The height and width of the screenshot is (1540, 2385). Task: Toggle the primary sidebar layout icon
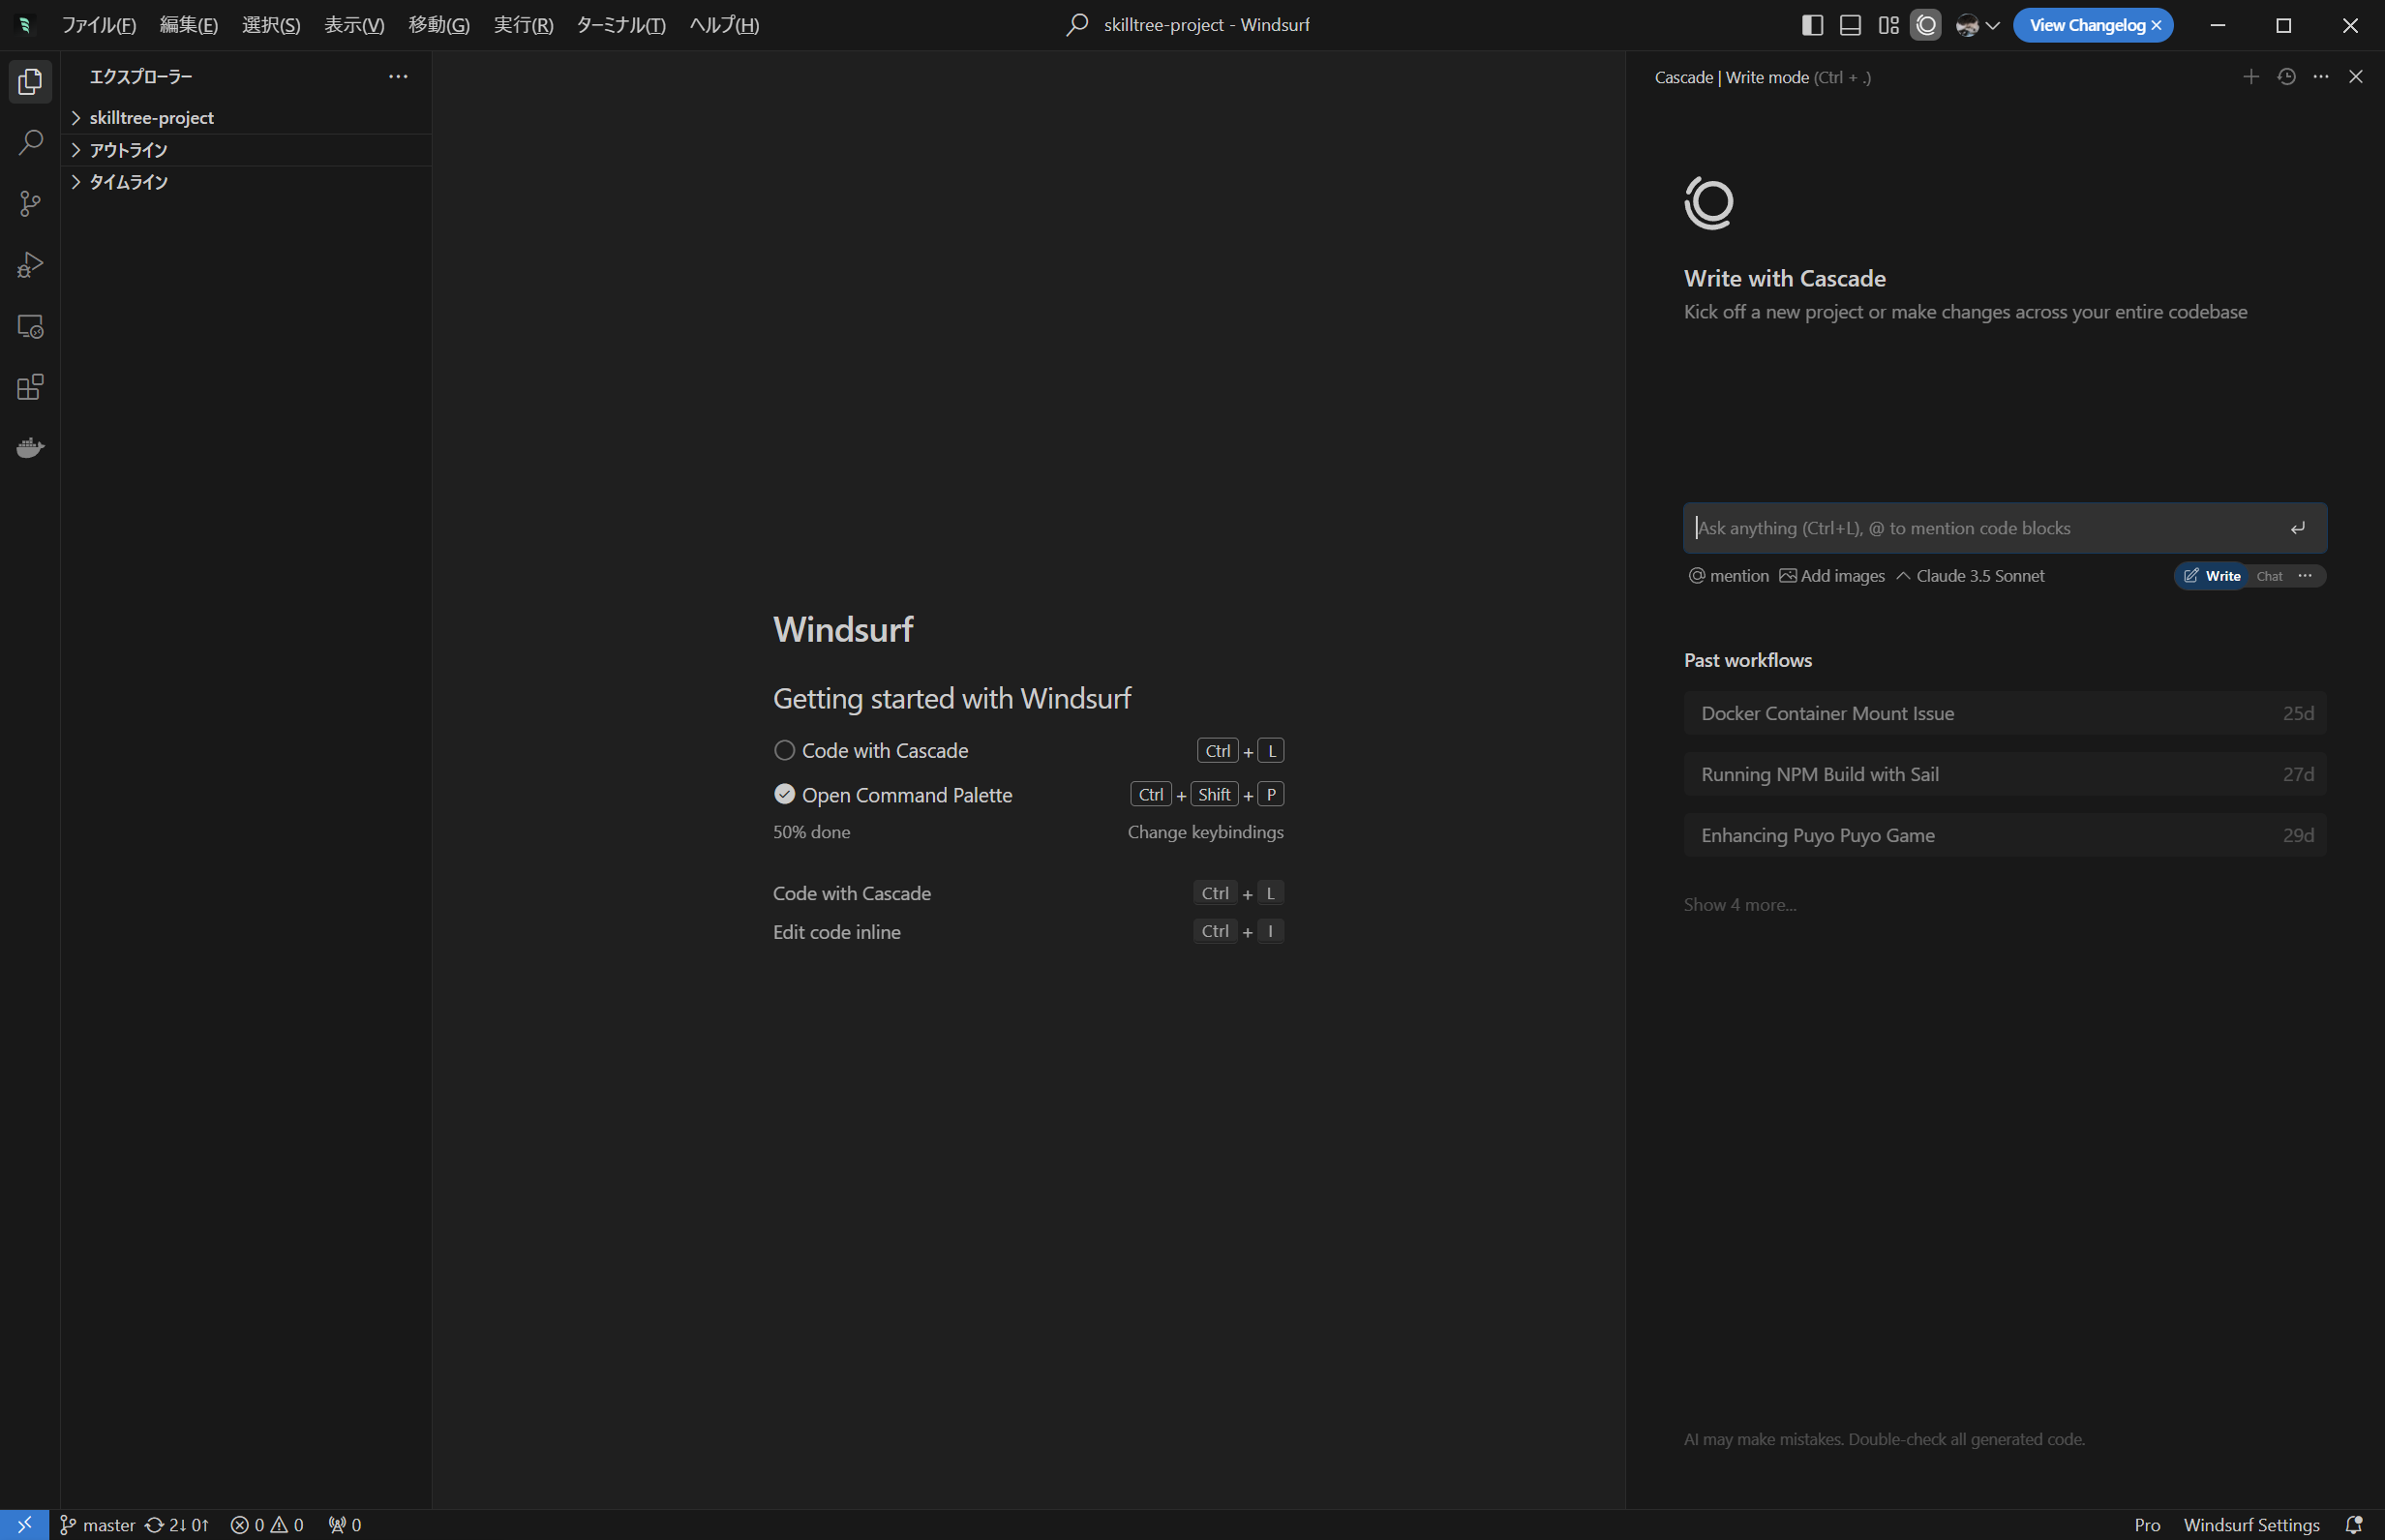1812,25
